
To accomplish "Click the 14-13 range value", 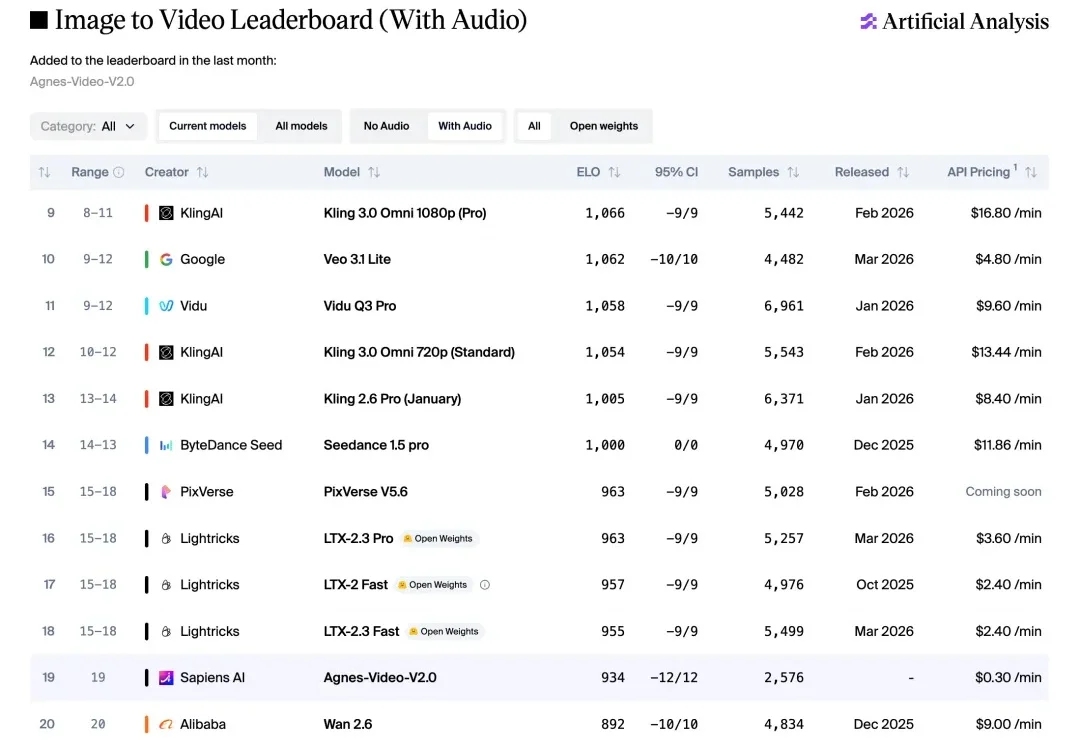I will (x=98, y=446).
